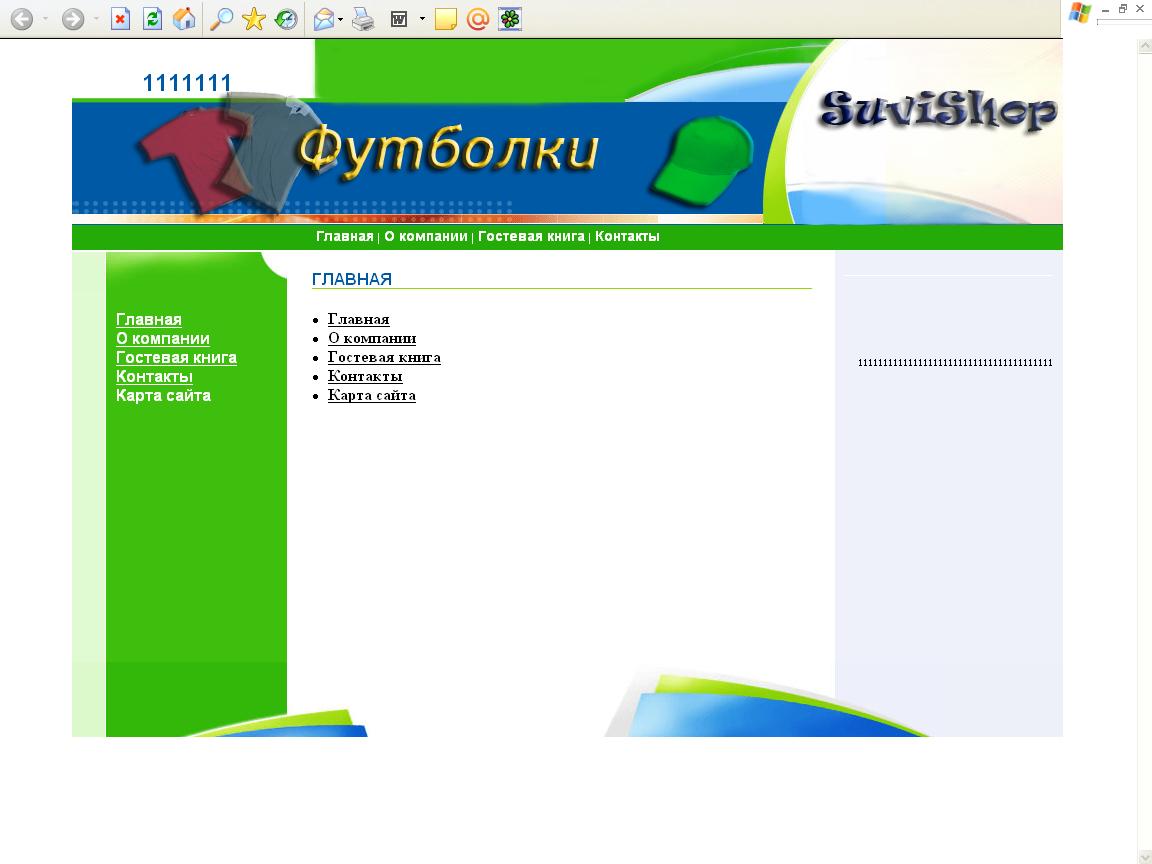Click the Back navigation icon
The height and width of the screenshot is (864, 1152).
22,18
